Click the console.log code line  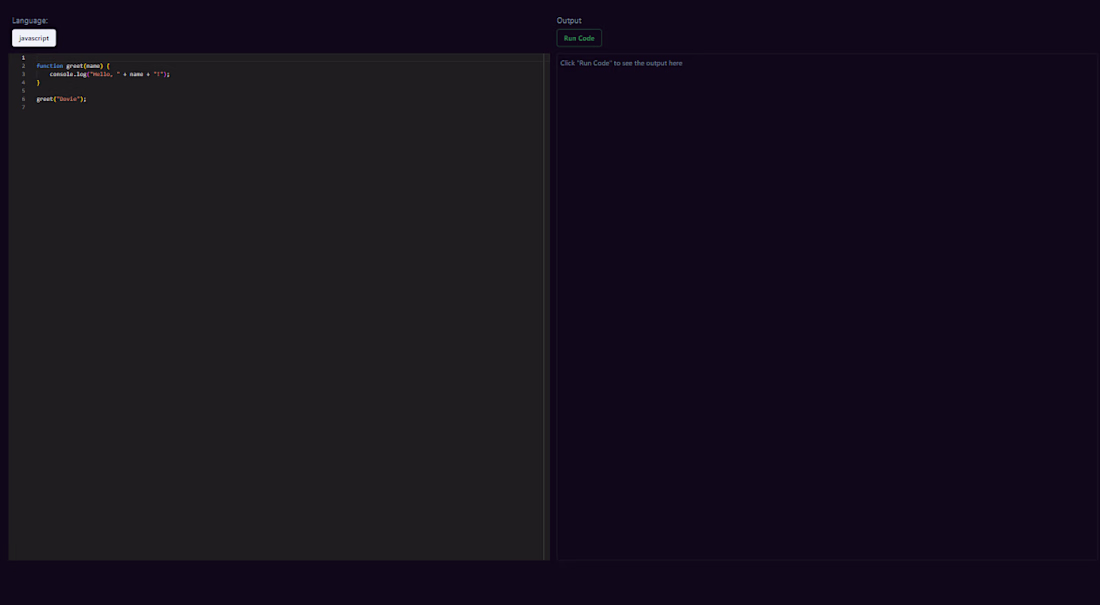click(109, 74)
